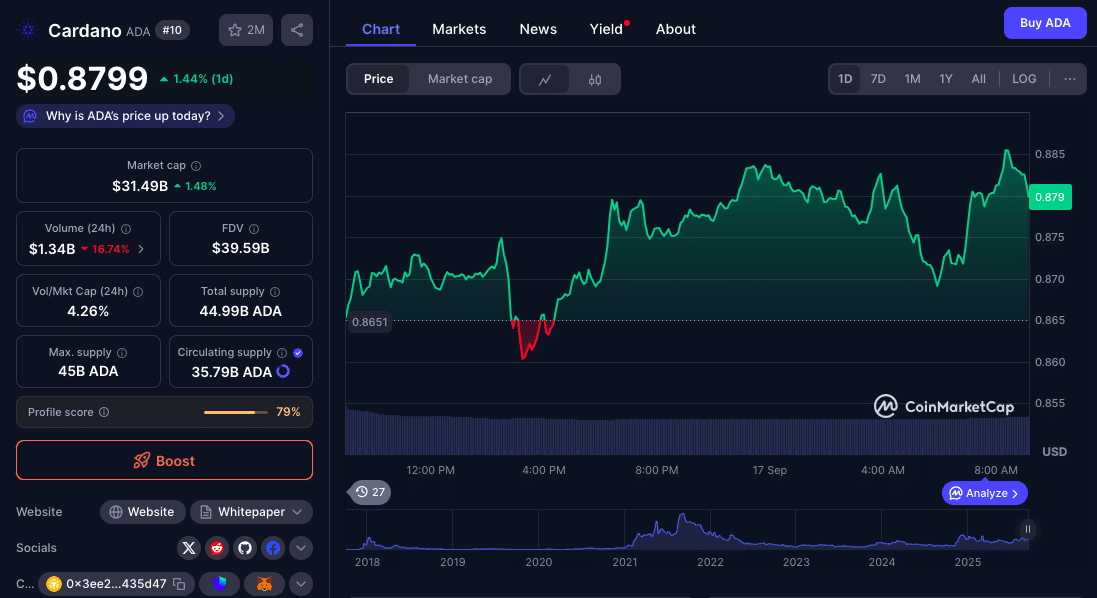Set chart range to All
This screenshot has width=1097, height=598.
point(979,79)
